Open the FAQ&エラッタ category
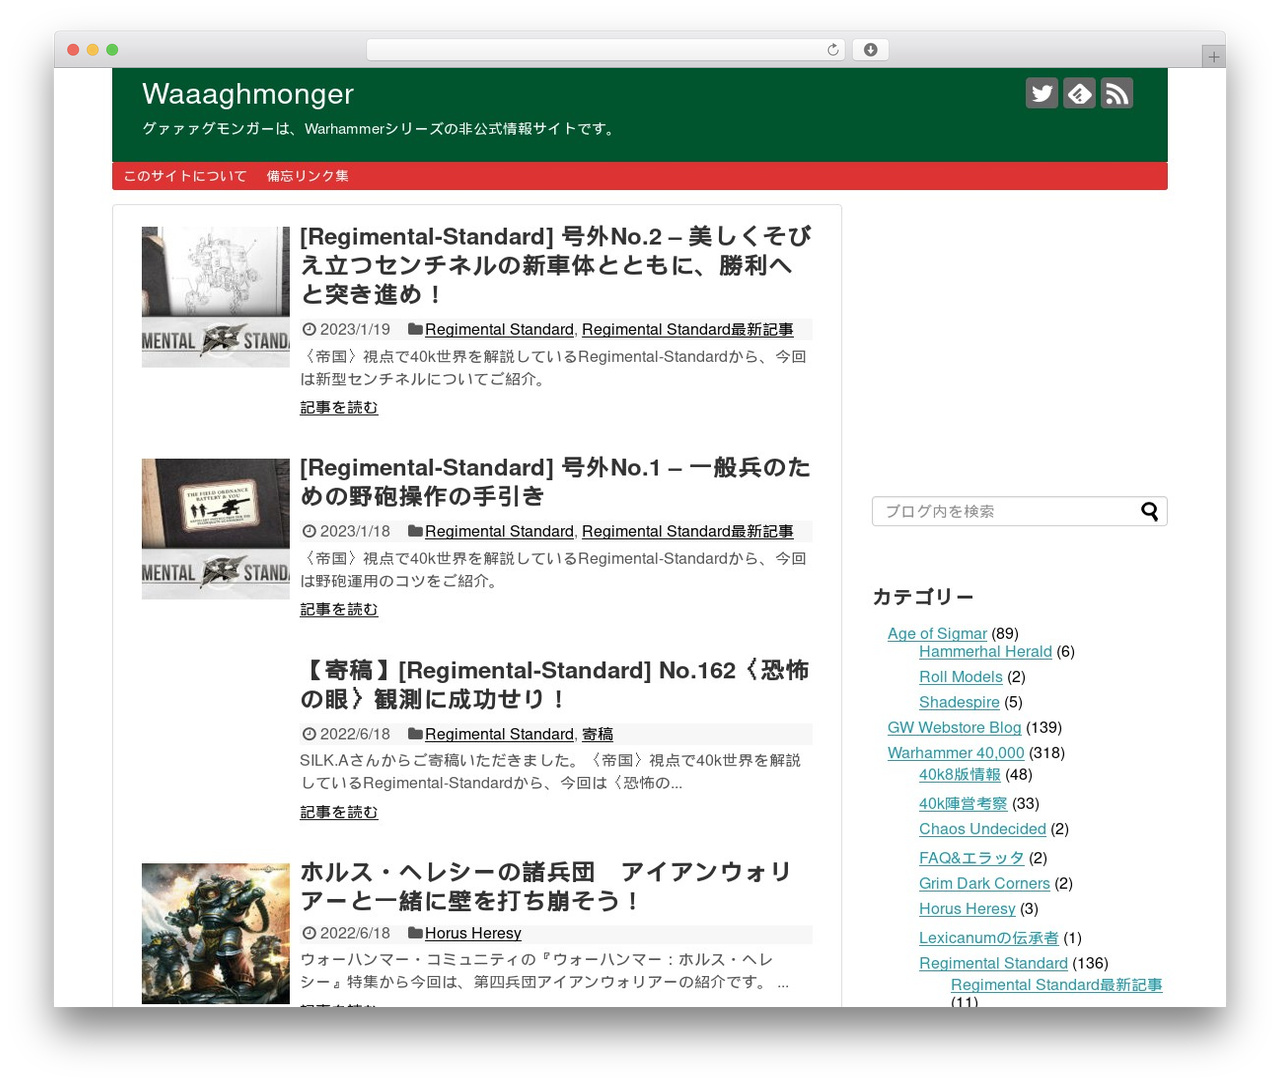This screenshot has width=1280, height=1084. (x=971, y=858)
